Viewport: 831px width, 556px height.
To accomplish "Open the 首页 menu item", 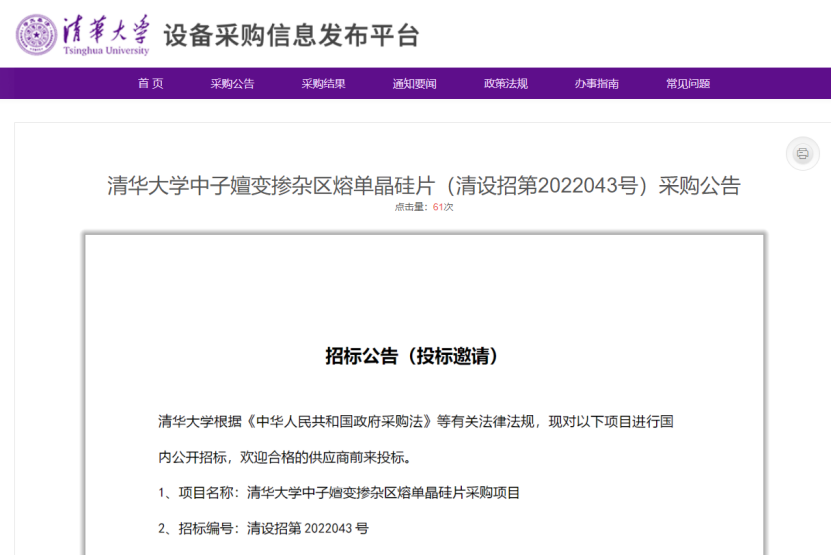I will coord(151,83).
